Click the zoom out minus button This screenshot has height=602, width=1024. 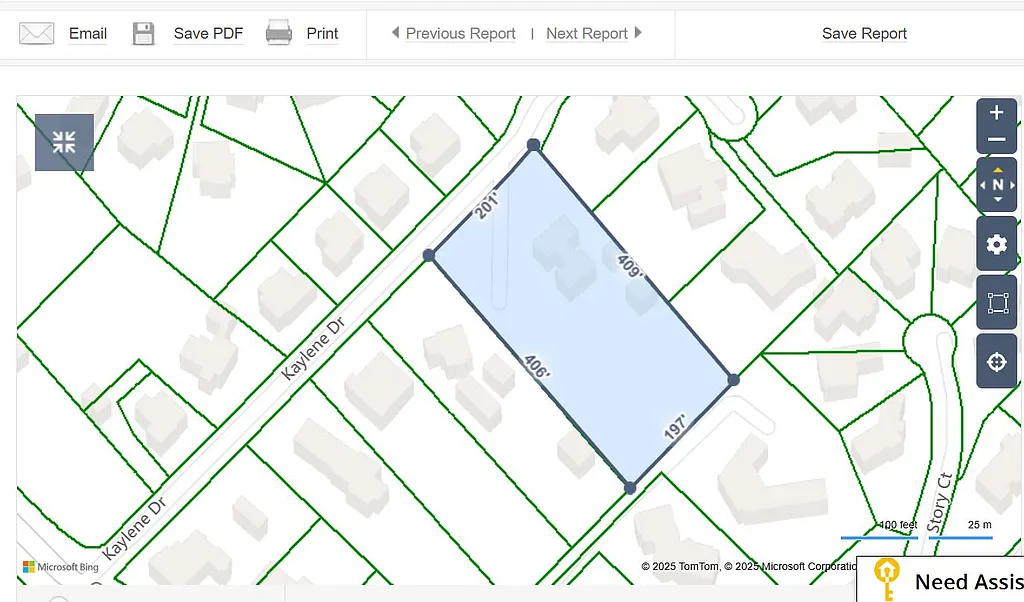coord(996,140)
